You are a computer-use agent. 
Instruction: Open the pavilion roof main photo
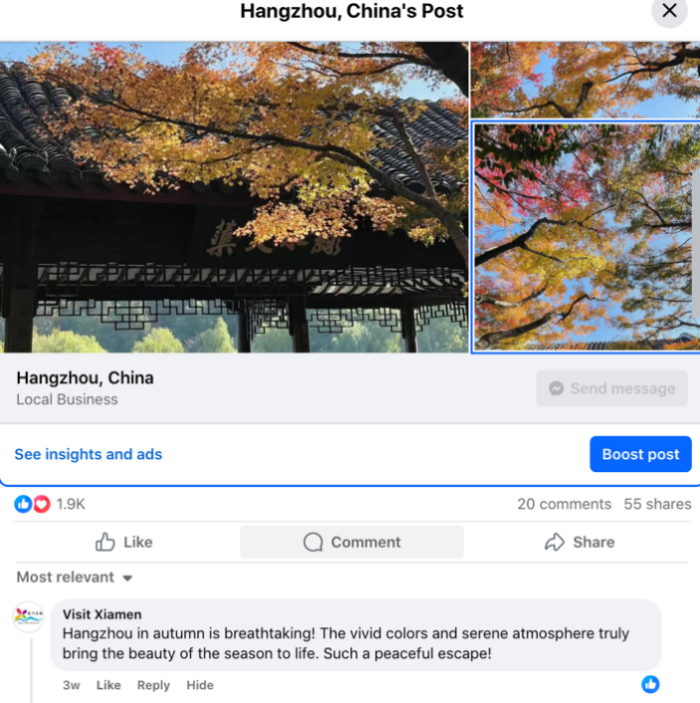point(234,197)
